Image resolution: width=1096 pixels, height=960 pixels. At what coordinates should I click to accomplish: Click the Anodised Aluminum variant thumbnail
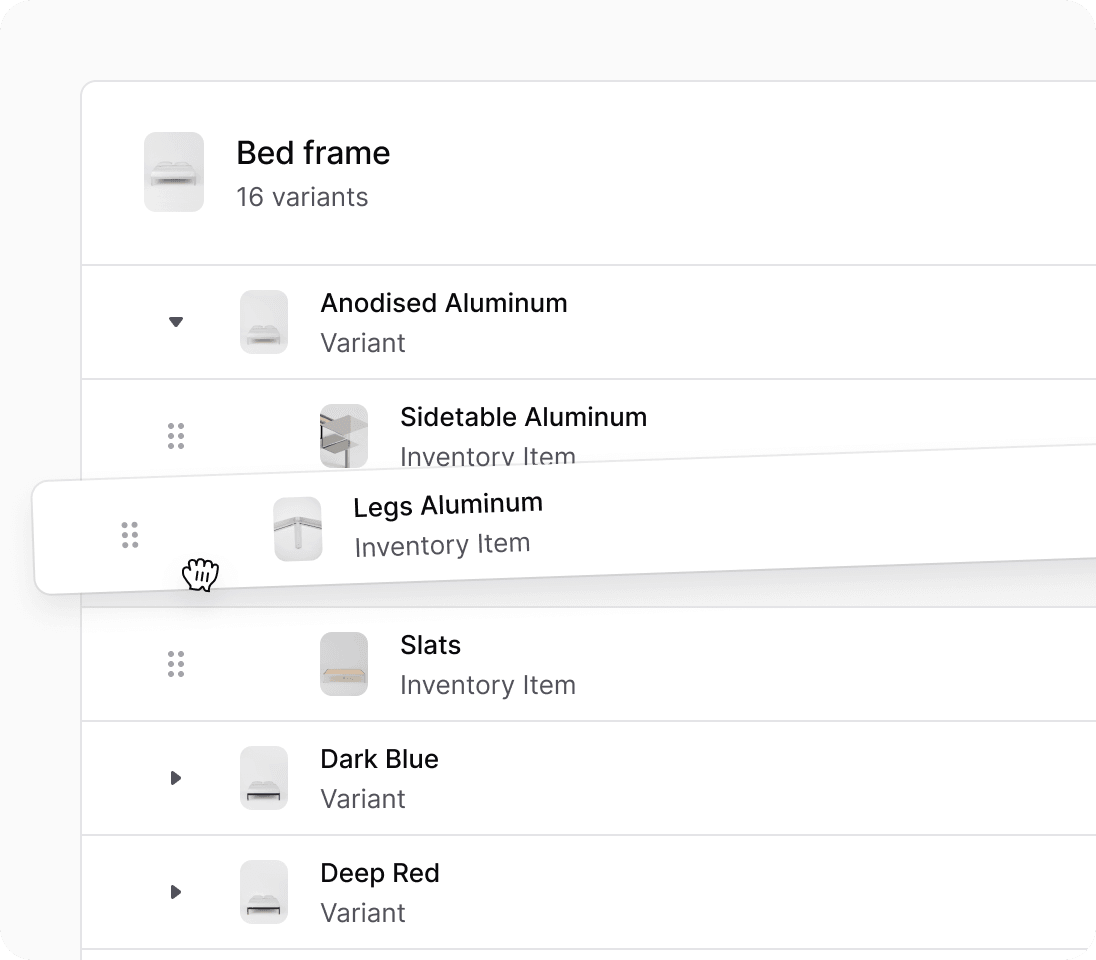[x=264, y=322]
